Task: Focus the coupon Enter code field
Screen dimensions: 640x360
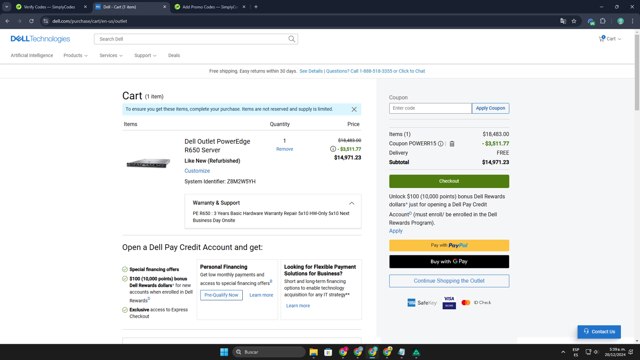Action: [430, 108]
